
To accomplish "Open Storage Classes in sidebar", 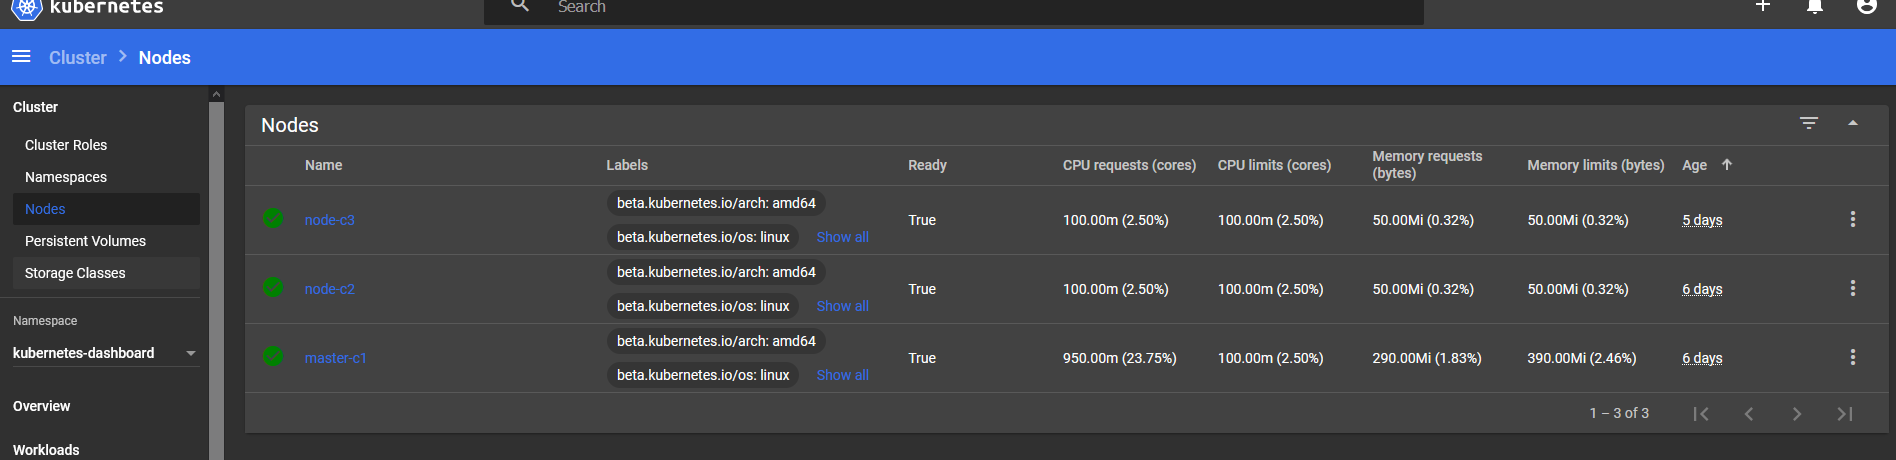I will click(x=75, y=273).
